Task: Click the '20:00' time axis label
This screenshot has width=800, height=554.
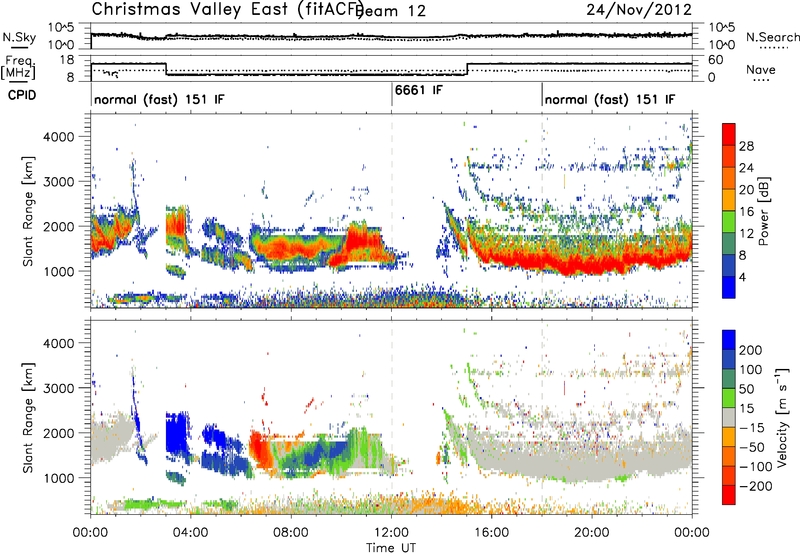Action: click(592, 533)
